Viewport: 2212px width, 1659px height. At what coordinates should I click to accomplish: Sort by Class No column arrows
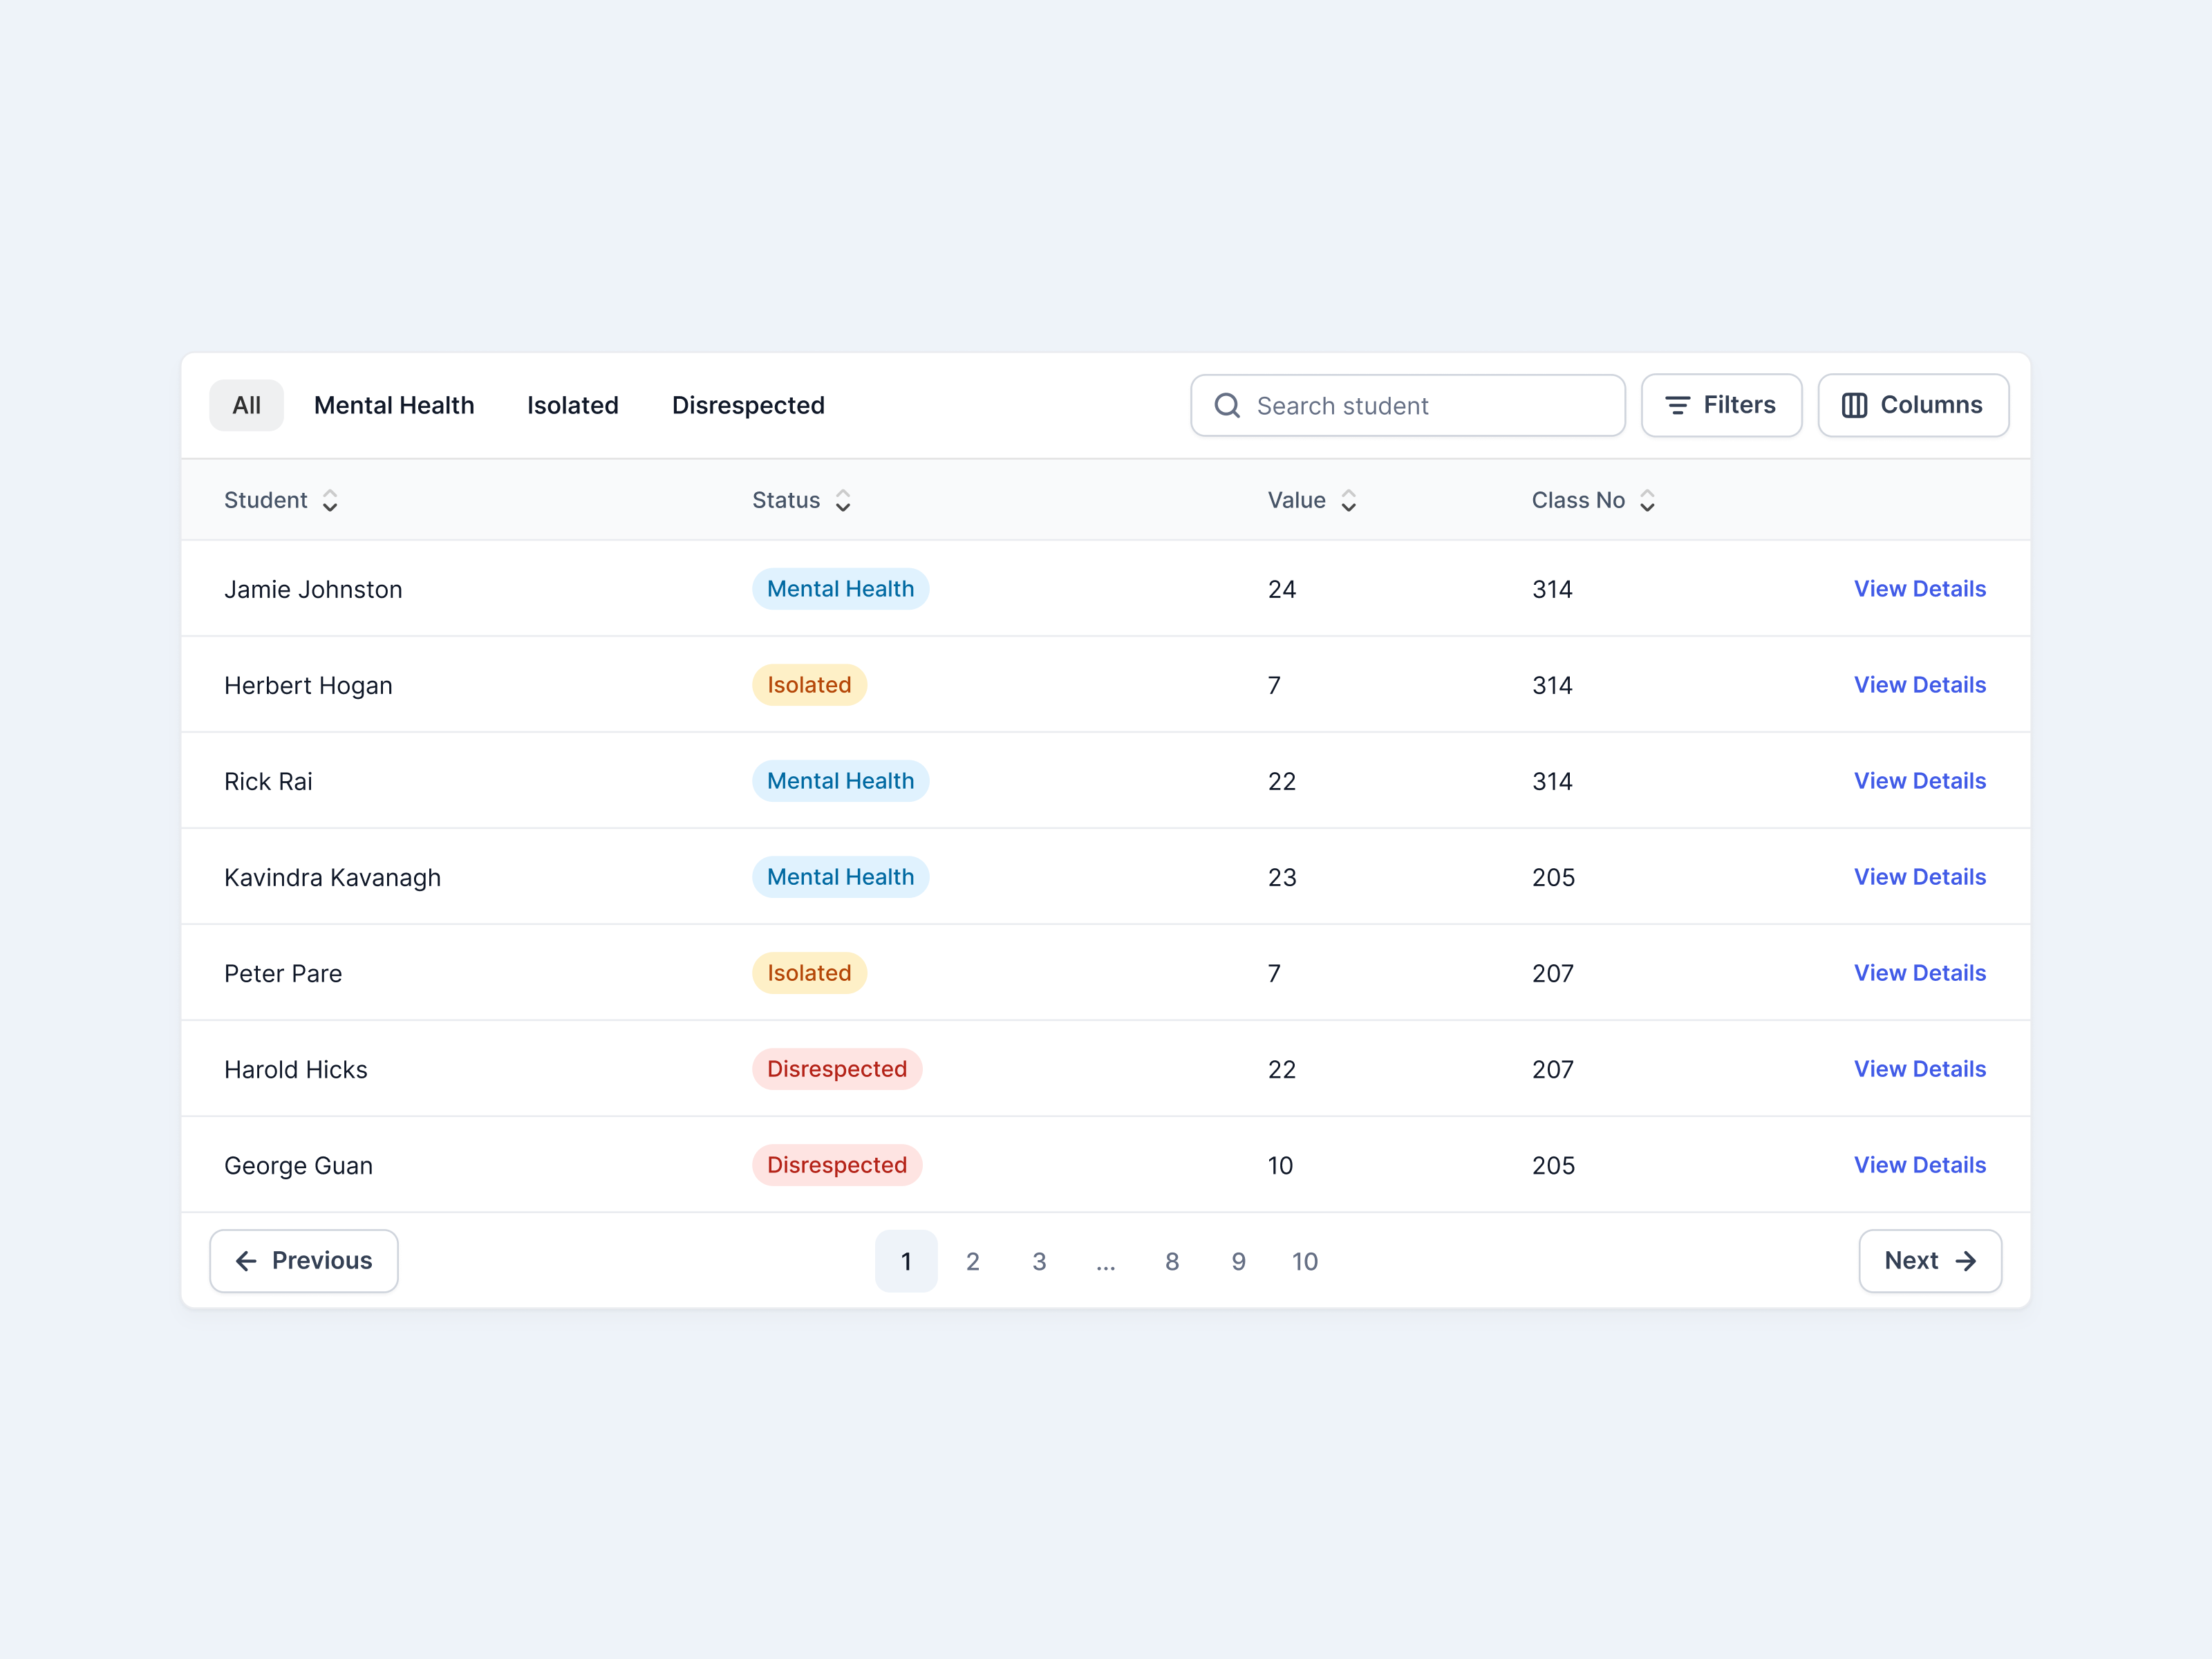[1647, 501]
